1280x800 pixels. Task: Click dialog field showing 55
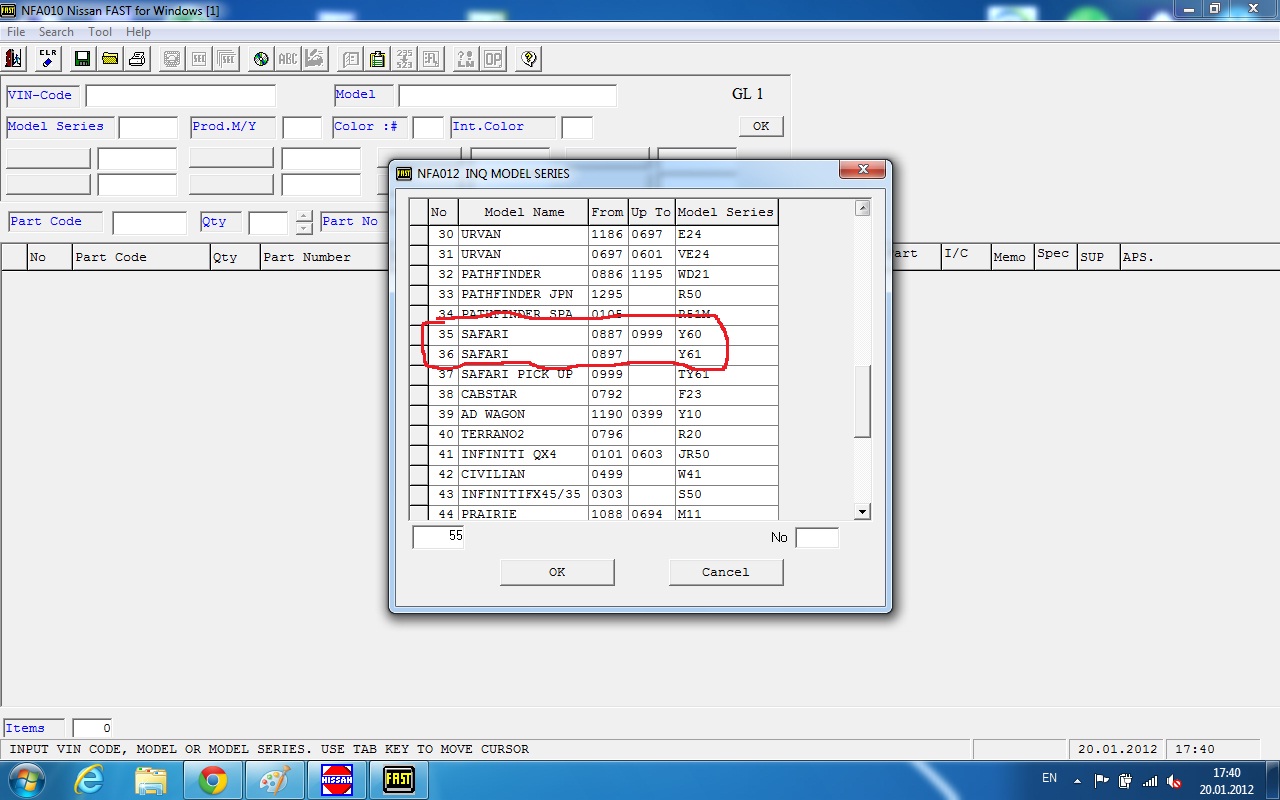pyautogui.click(x=438, y=537)
